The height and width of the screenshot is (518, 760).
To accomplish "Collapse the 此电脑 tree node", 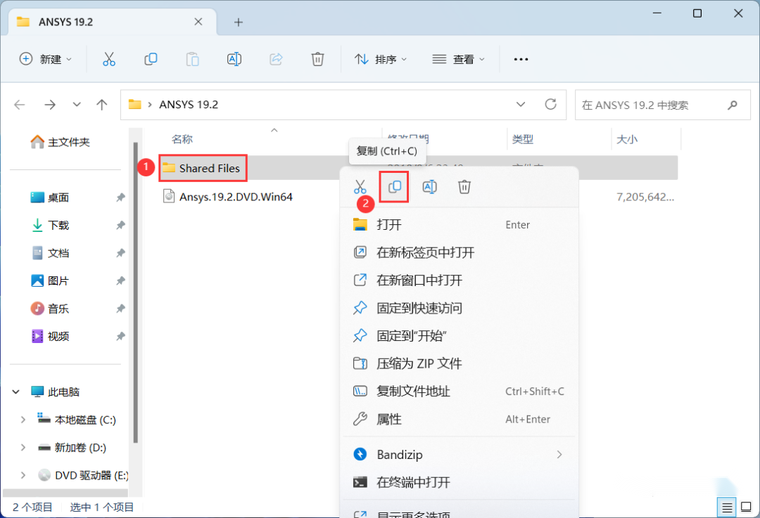I will click(x=16, y=392).
